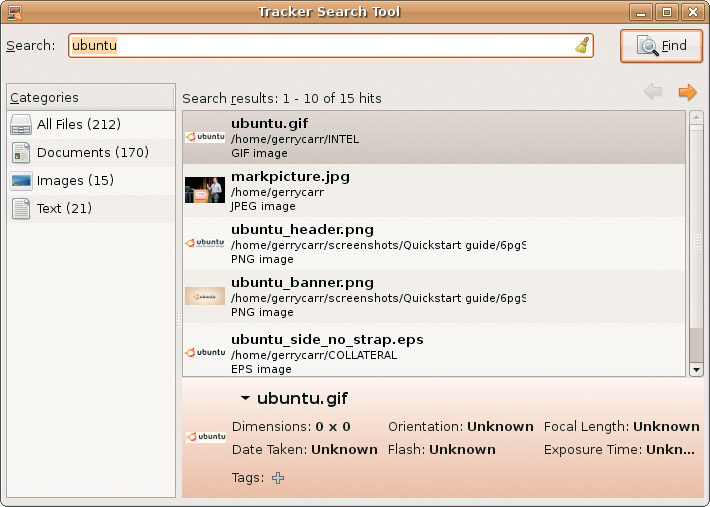The image size is (710, 507).
Task: Click the JPEG image type text
Action: pos(263,206)
